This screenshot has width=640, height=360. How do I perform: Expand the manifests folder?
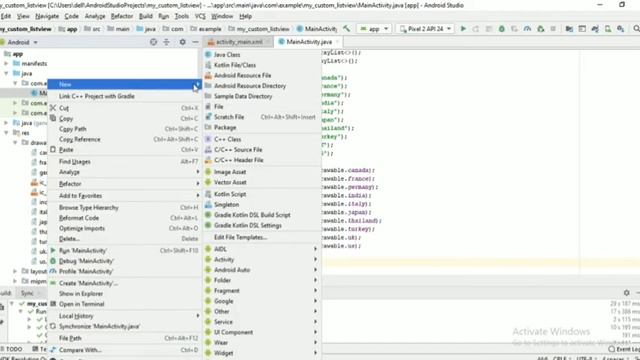pos(7,64)
